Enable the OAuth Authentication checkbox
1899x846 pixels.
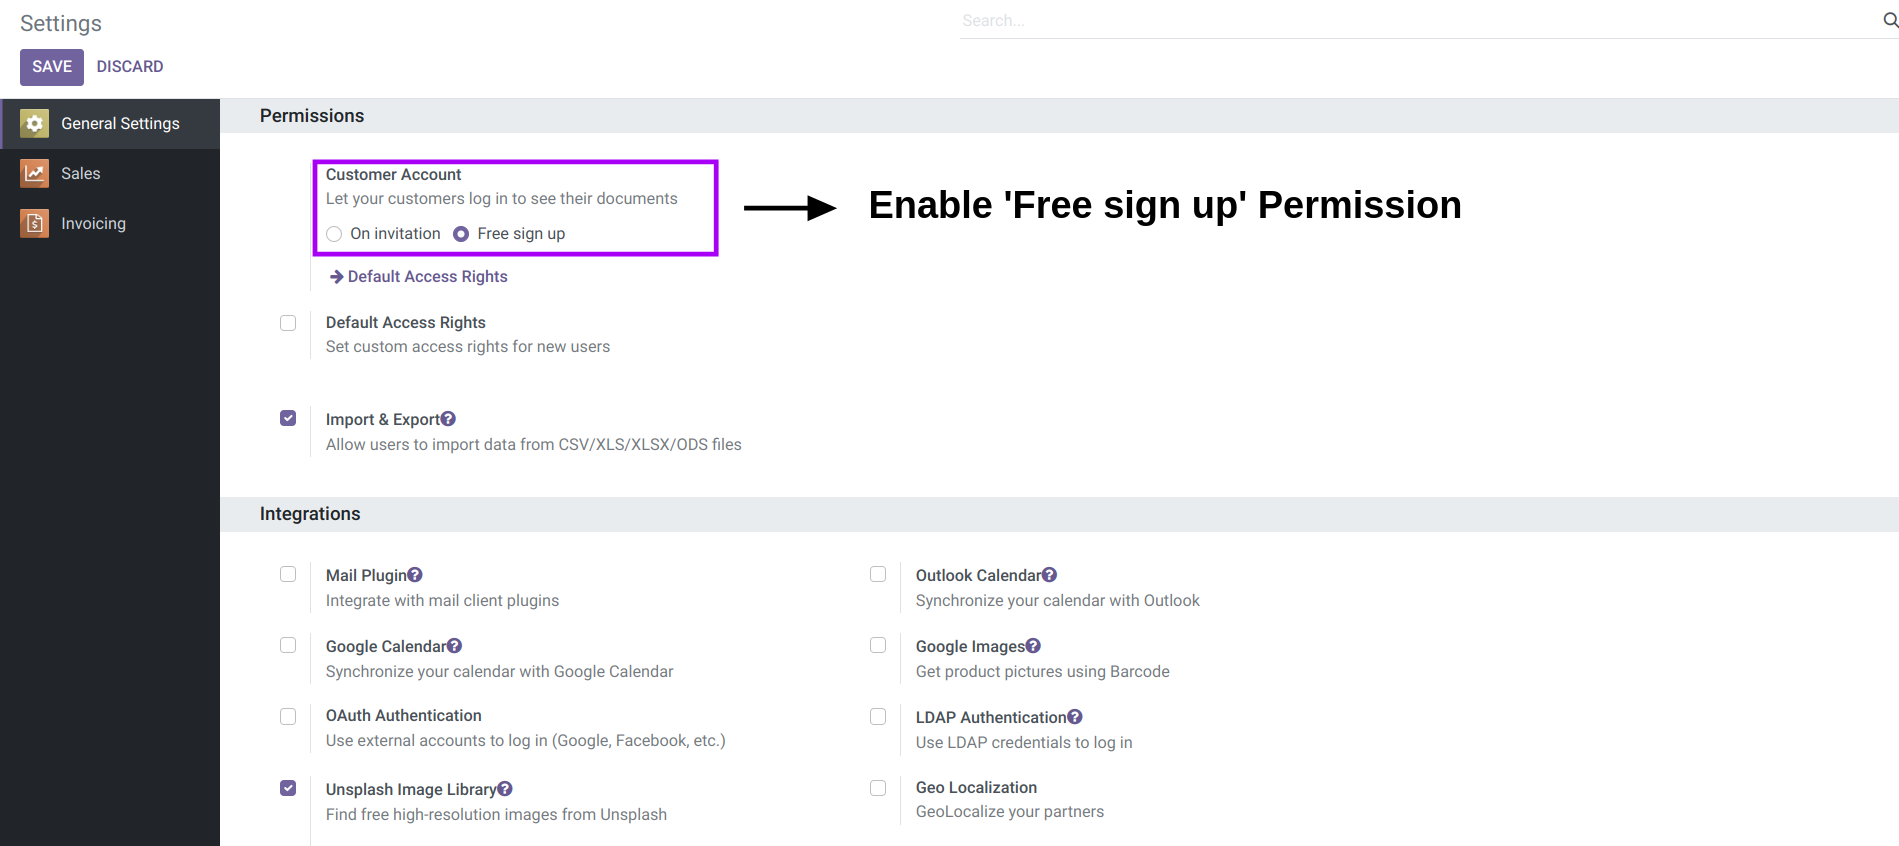288,716
